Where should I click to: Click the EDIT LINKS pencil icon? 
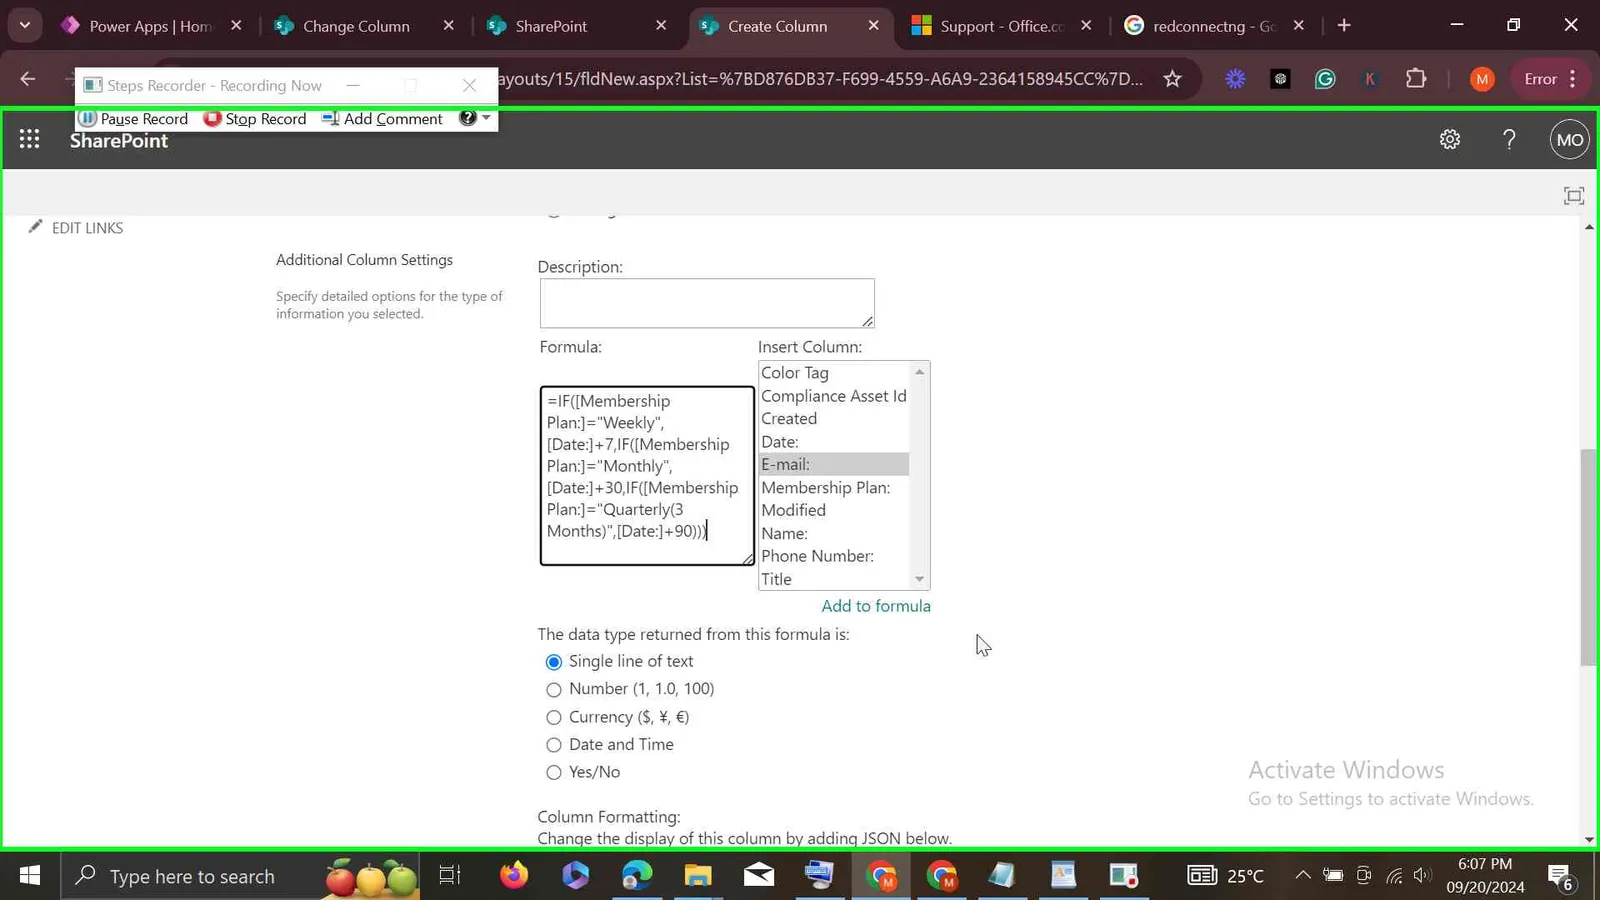[x=35, y=227]
